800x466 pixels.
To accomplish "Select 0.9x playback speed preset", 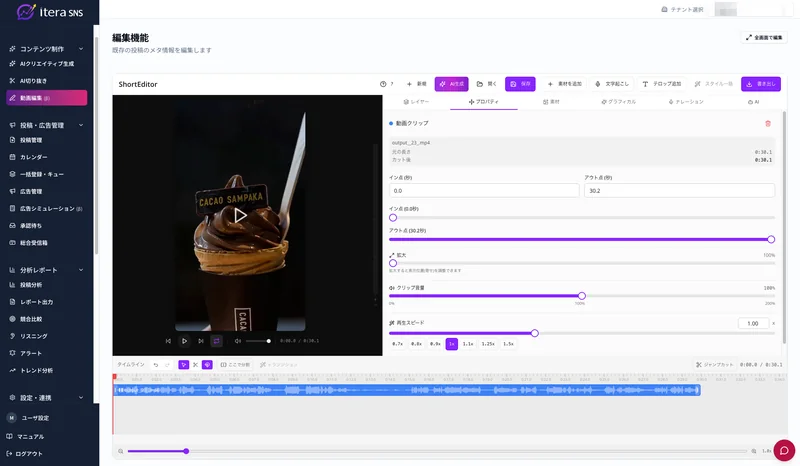I will (x=435, y=344).
